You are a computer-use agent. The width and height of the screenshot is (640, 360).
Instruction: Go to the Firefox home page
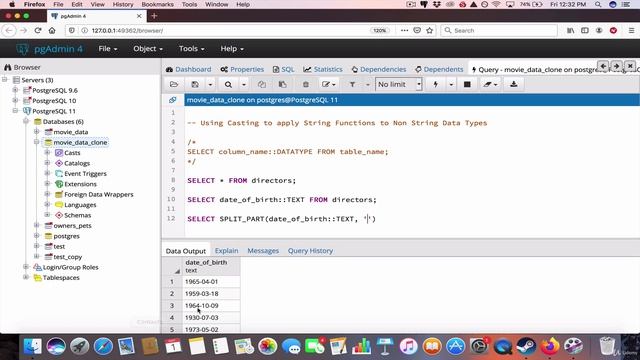(52, 31)
